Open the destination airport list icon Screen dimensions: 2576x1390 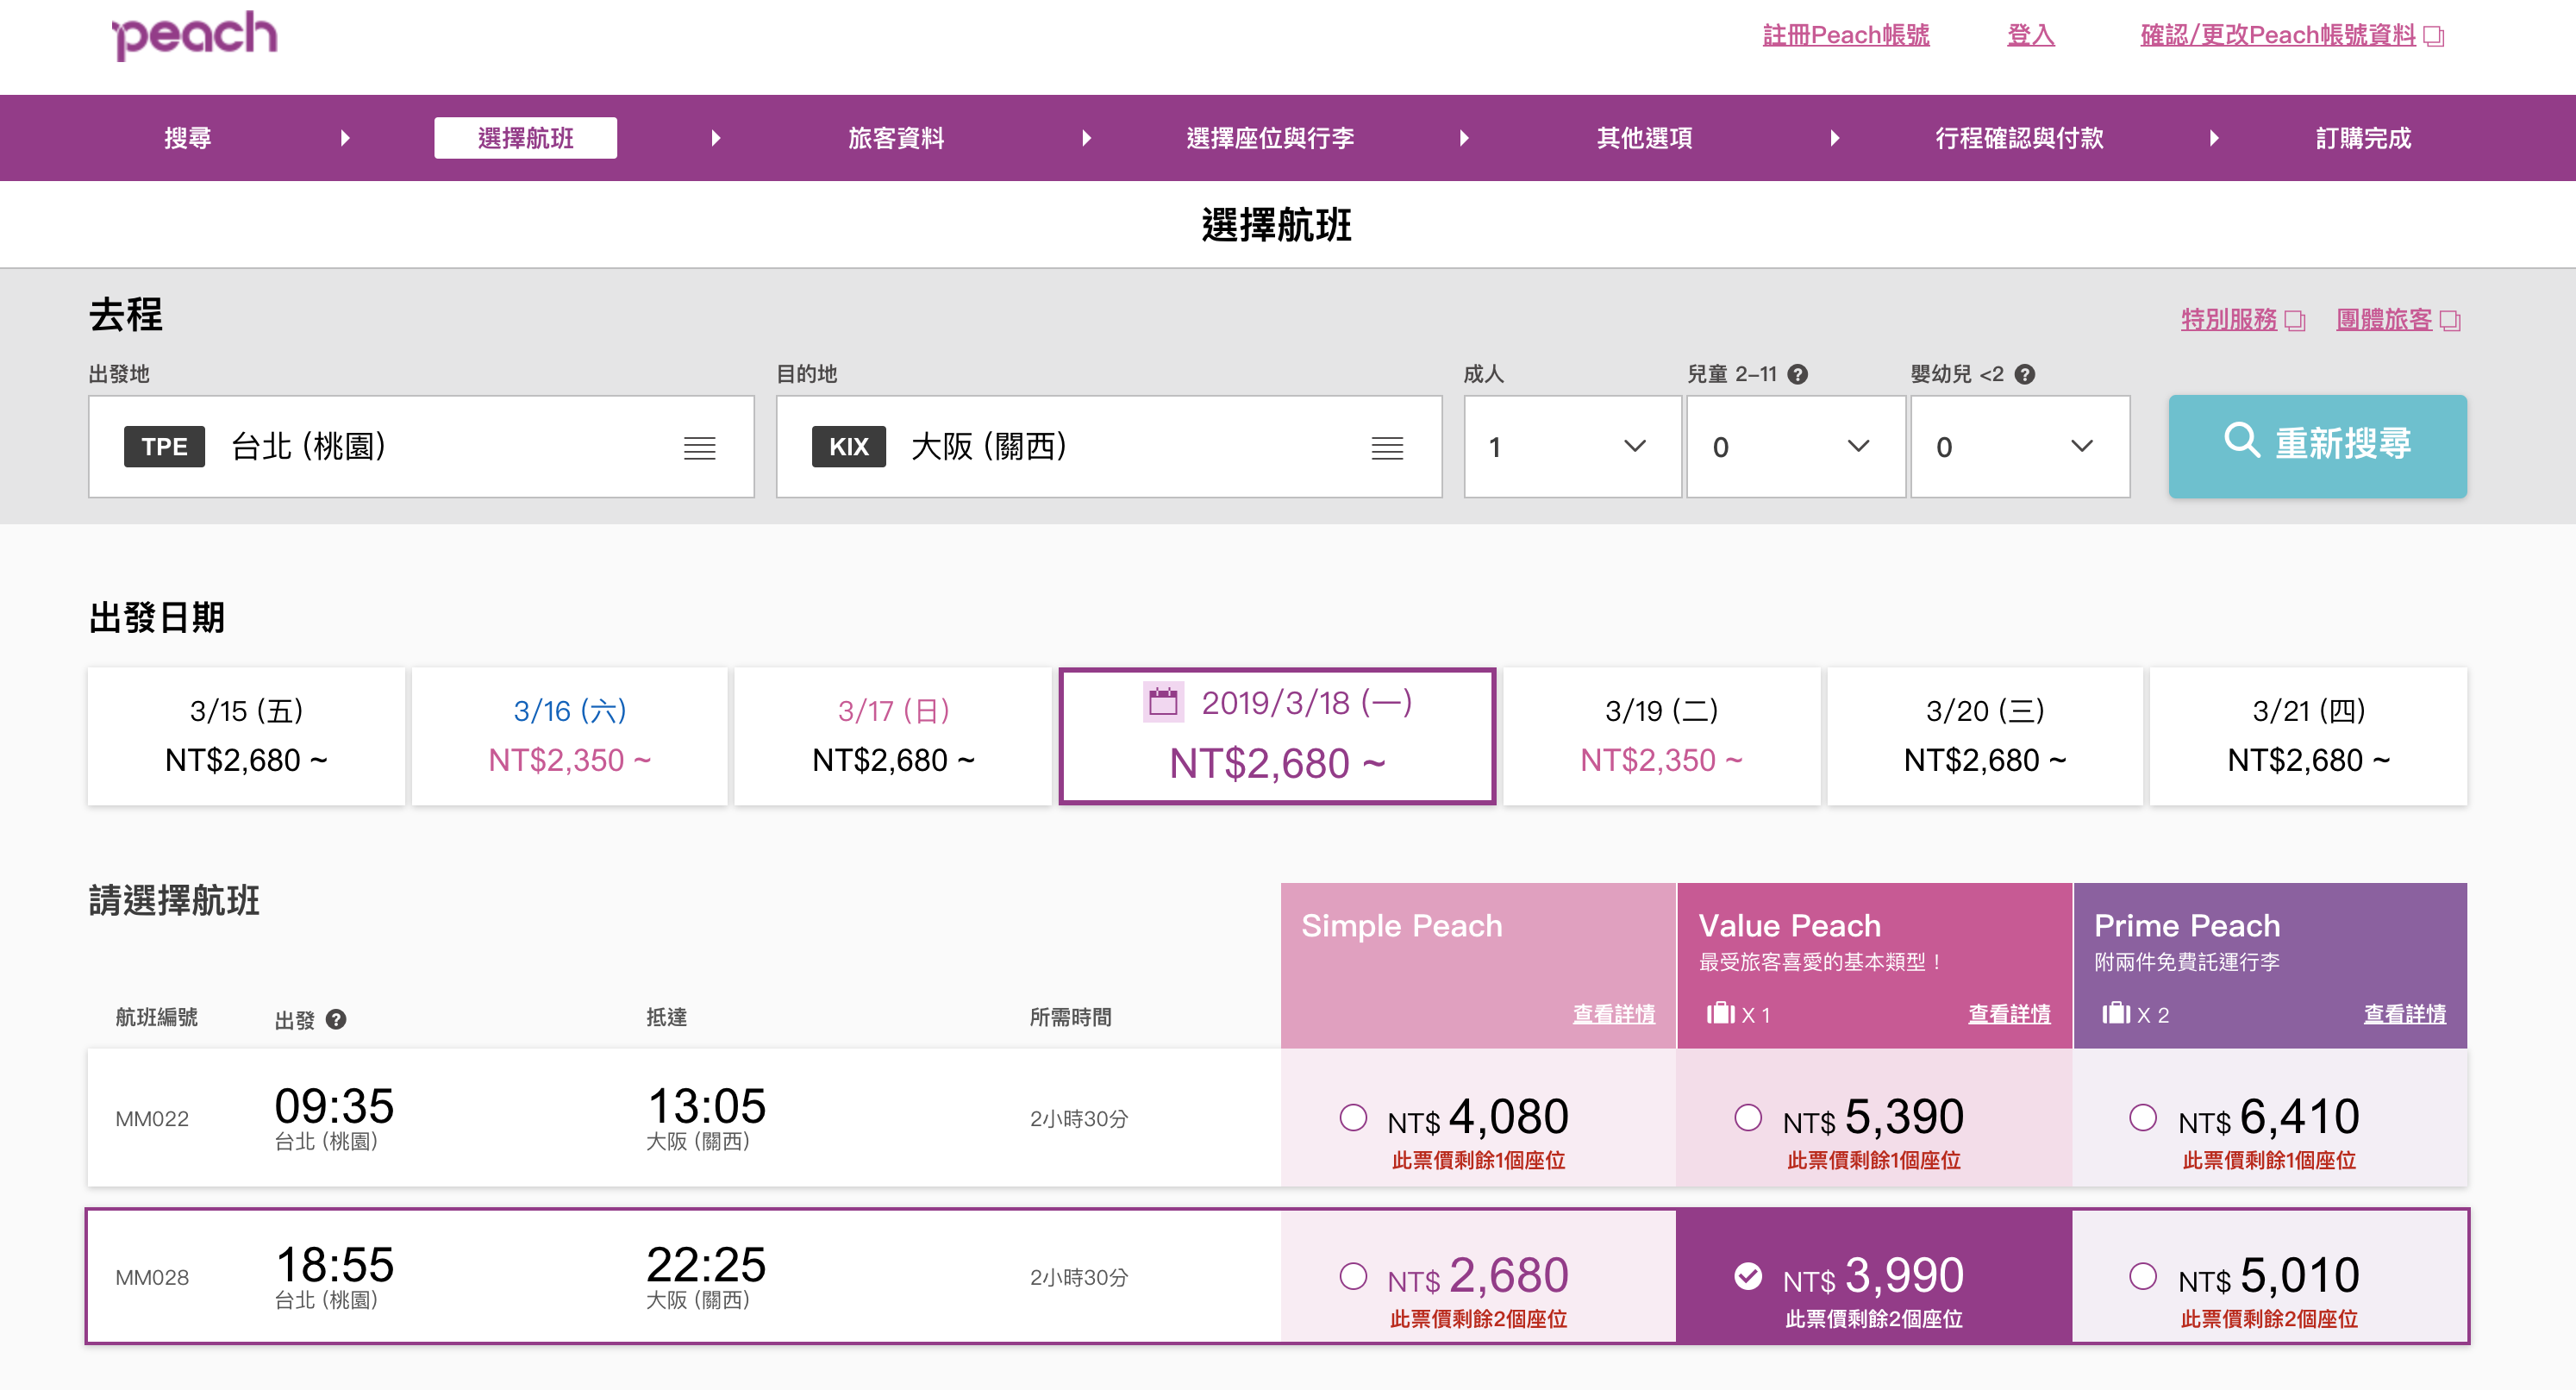tap(1387, 448)
